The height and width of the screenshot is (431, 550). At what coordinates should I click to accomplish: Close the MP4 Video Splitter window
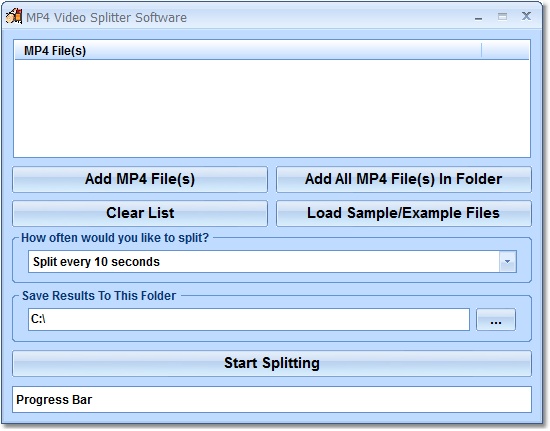click(526, 16)
